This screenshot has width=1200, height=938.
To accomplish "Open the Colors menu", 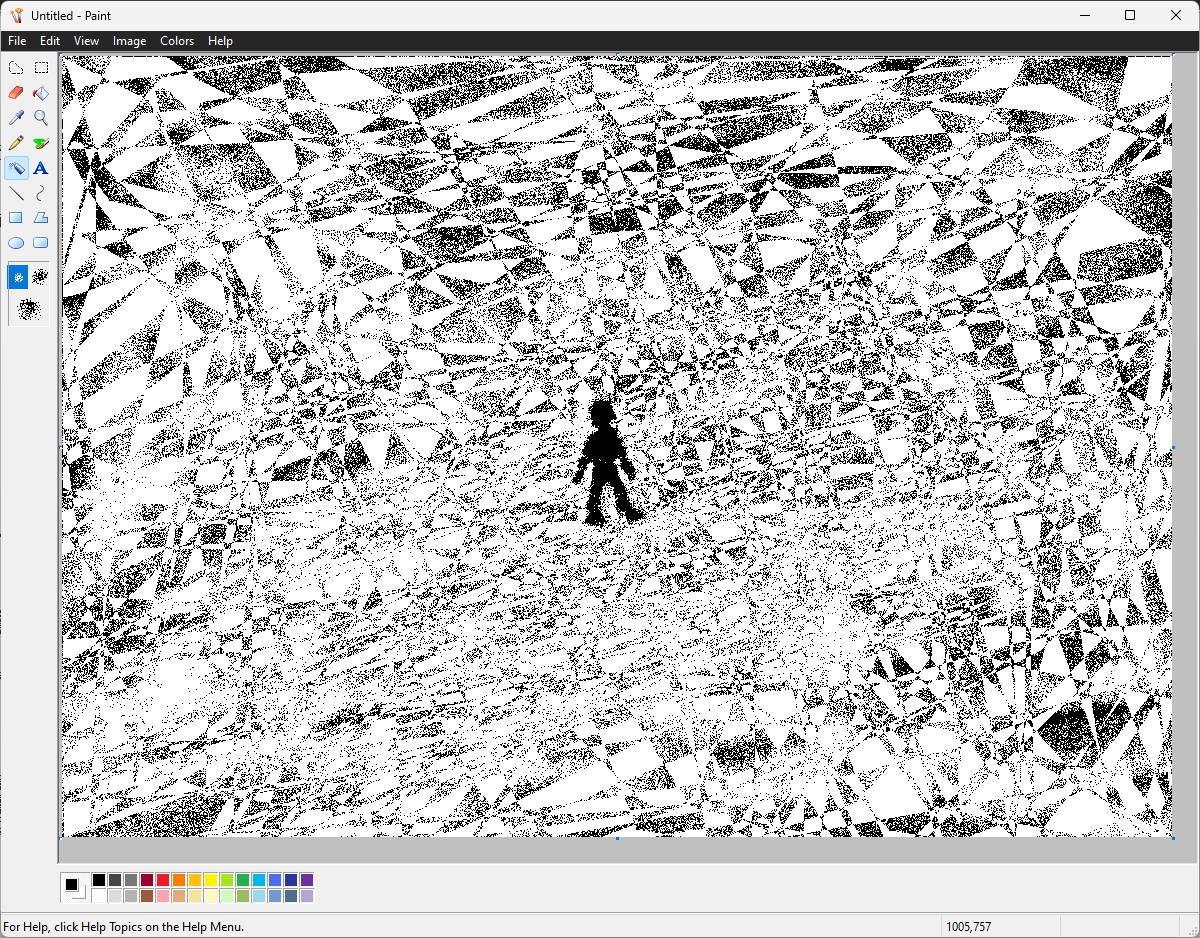I will coord(177,41).
